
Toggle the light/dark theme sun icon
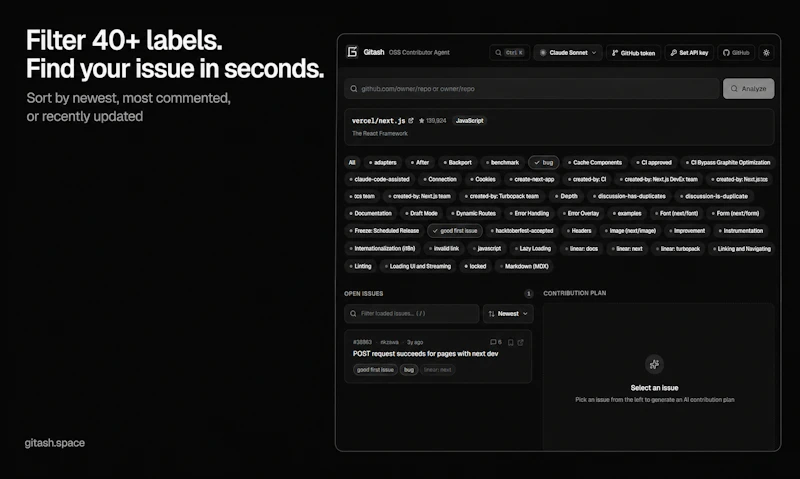point(766,53)
